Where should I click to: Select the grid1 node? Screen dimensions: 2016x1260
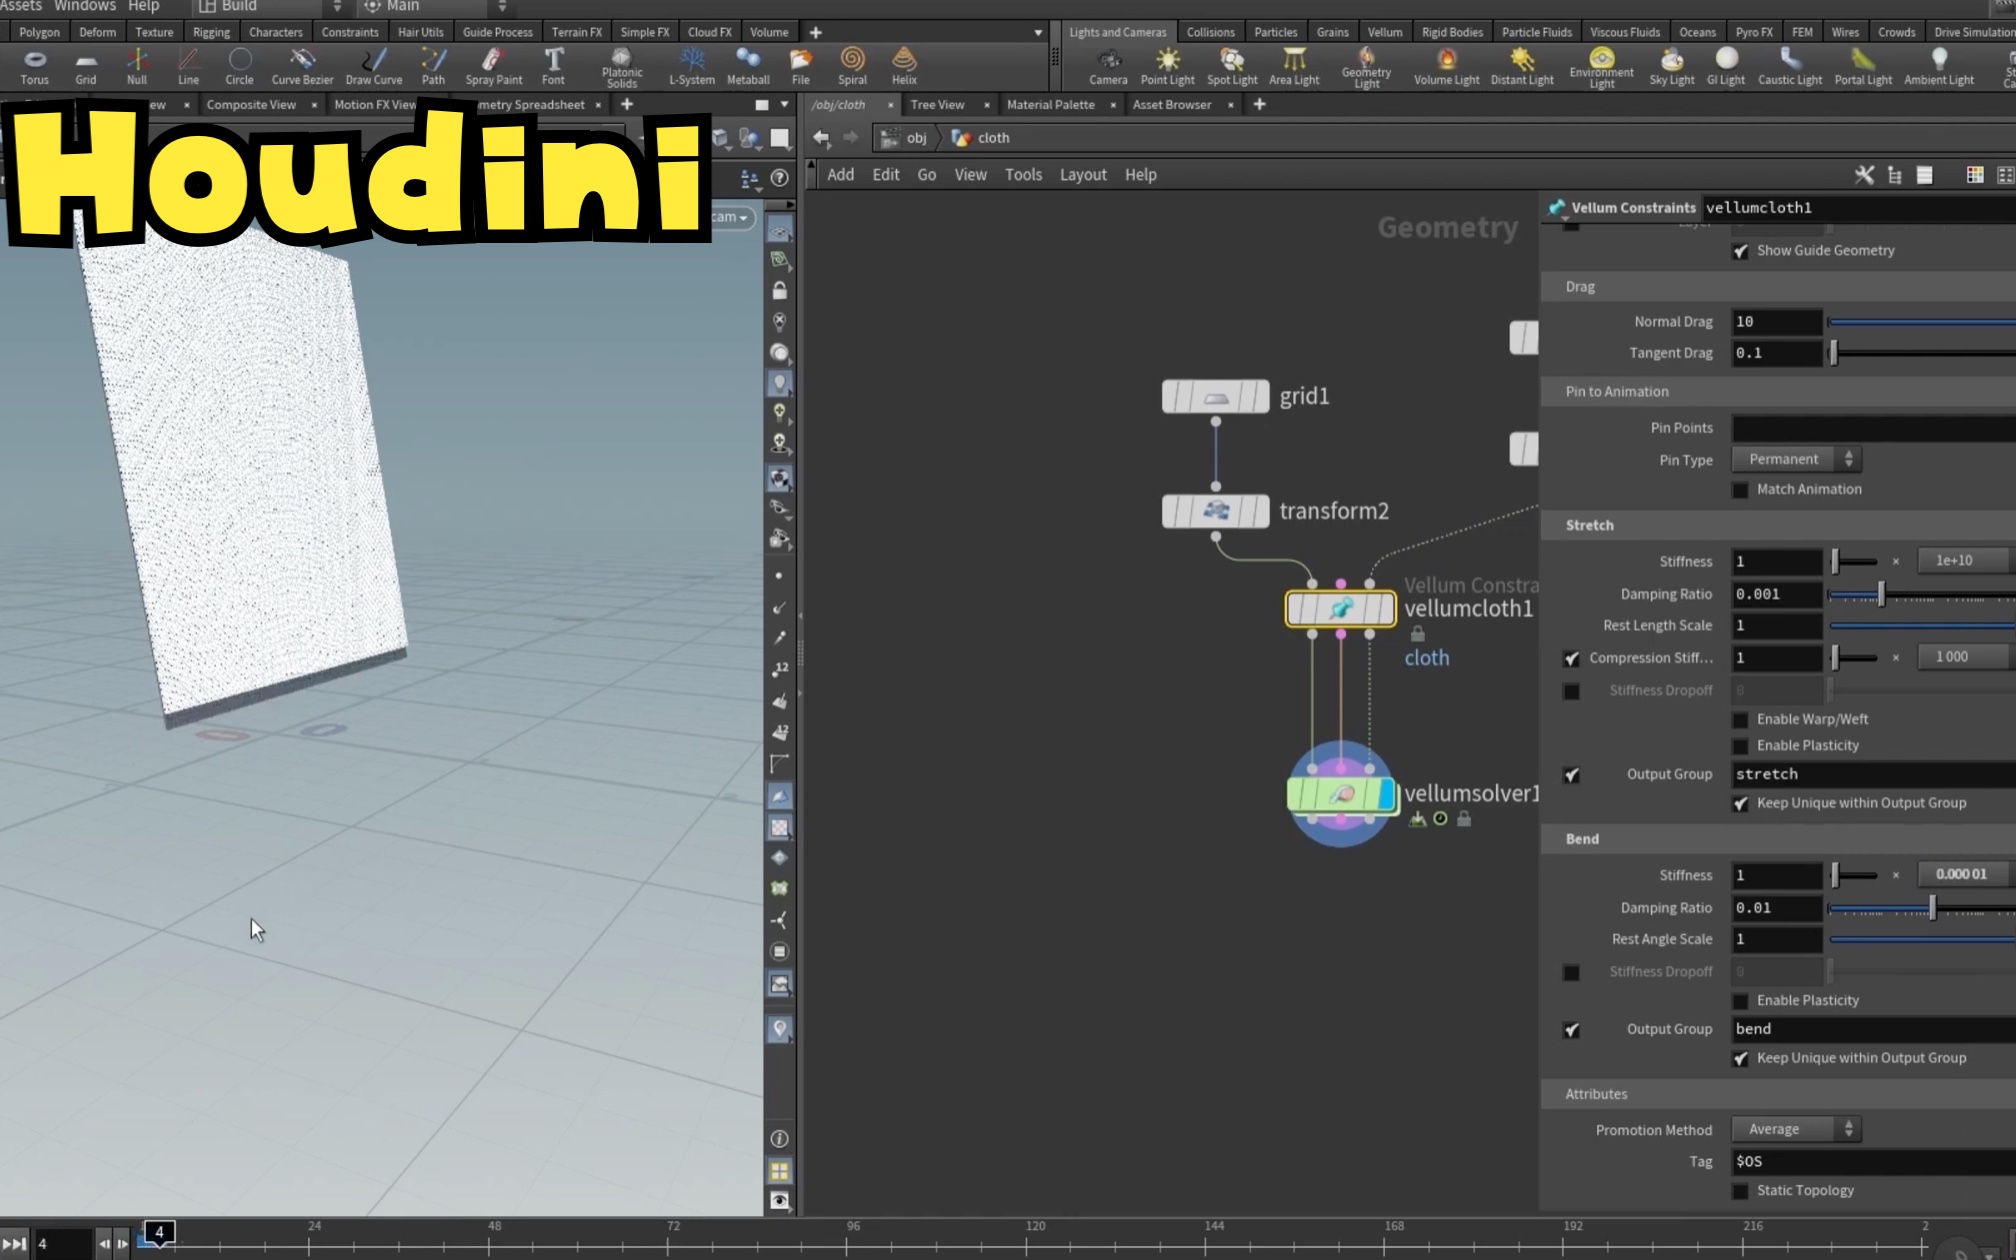pyautogui.click(x=1215, y=397)
